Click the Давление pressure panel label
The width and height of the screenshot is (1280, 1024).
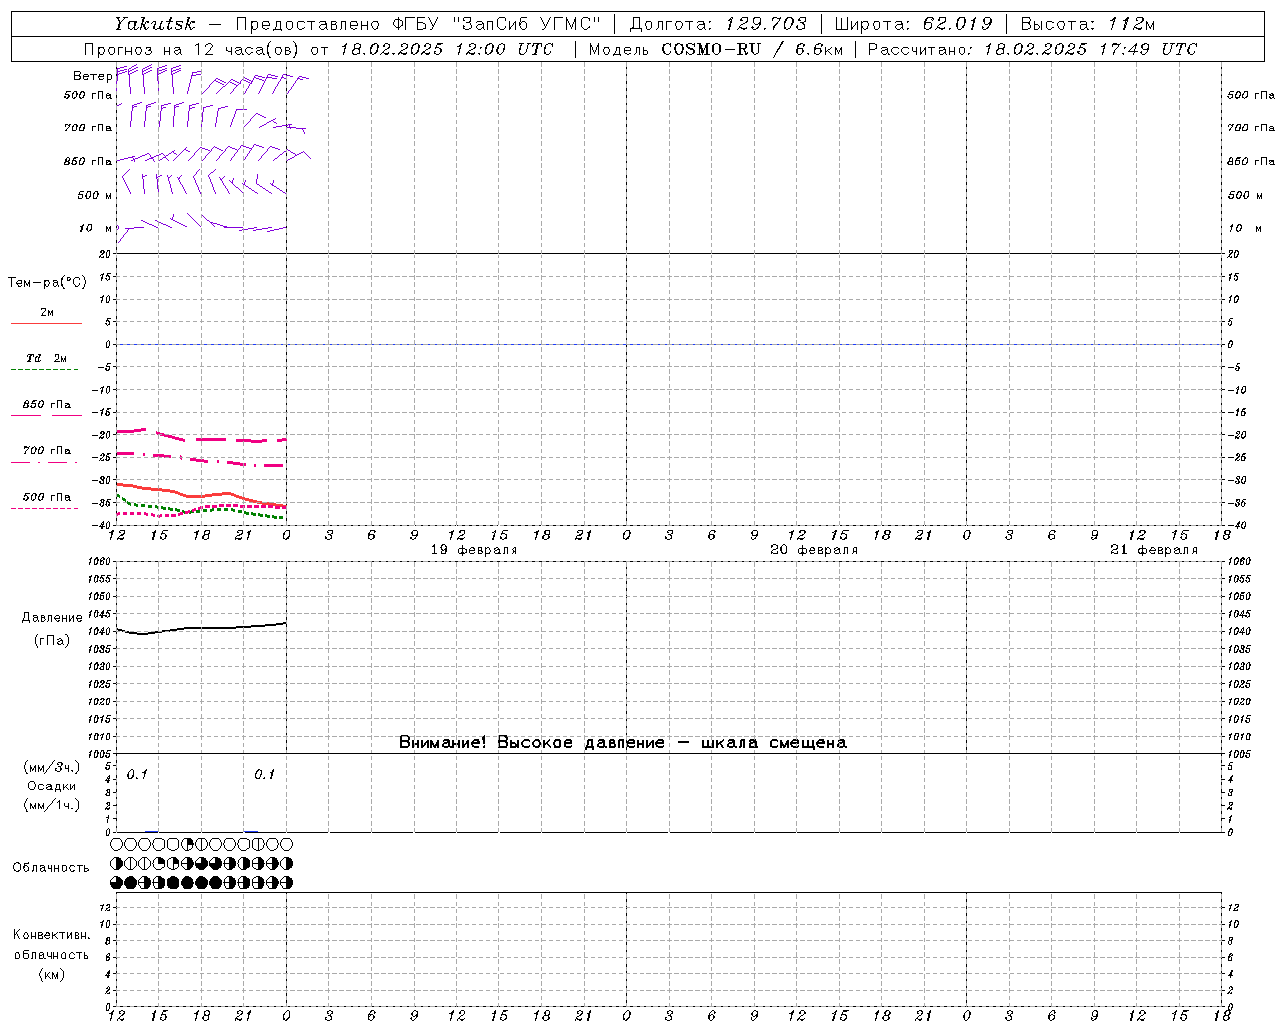52,618
